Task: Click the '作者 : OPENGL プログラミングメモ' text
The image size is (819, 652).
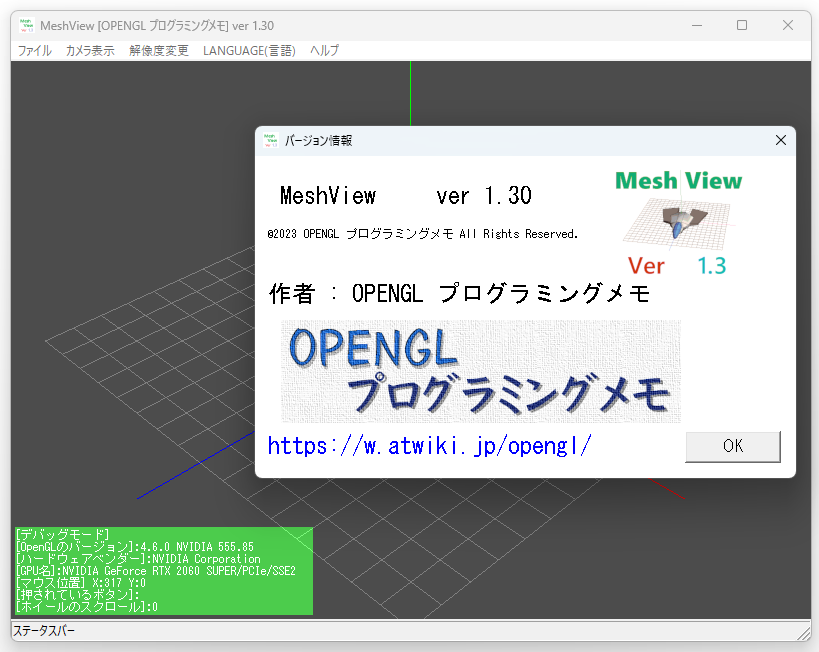Action: point(459,293)
